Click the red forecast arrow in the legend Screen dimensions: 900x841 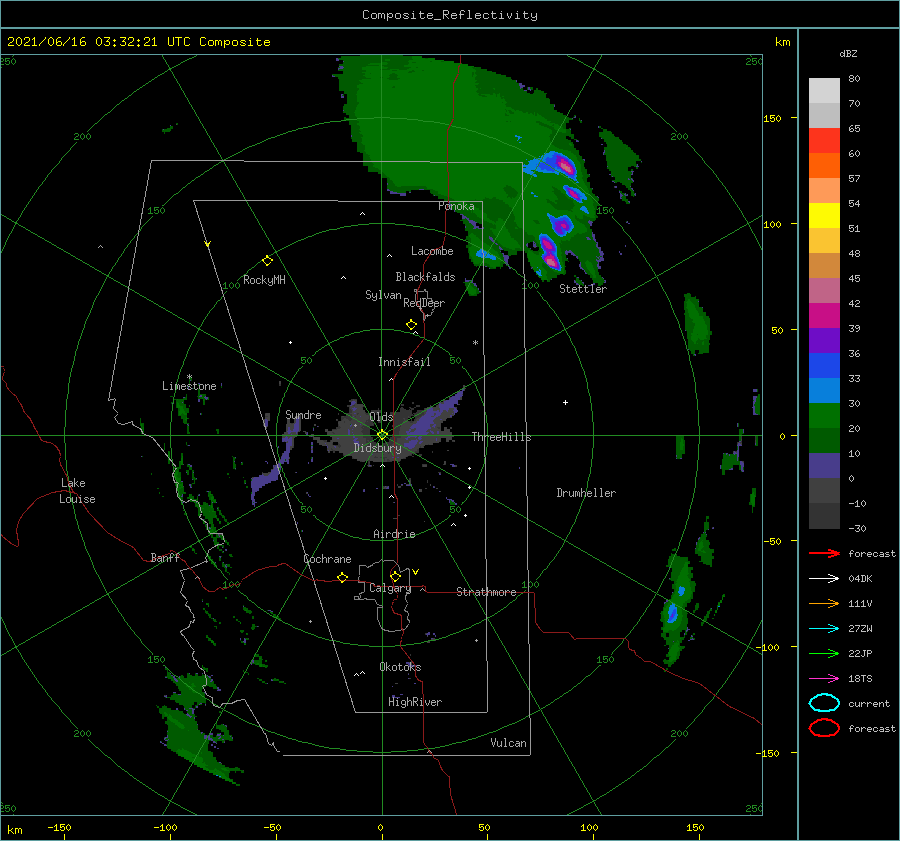824,553
